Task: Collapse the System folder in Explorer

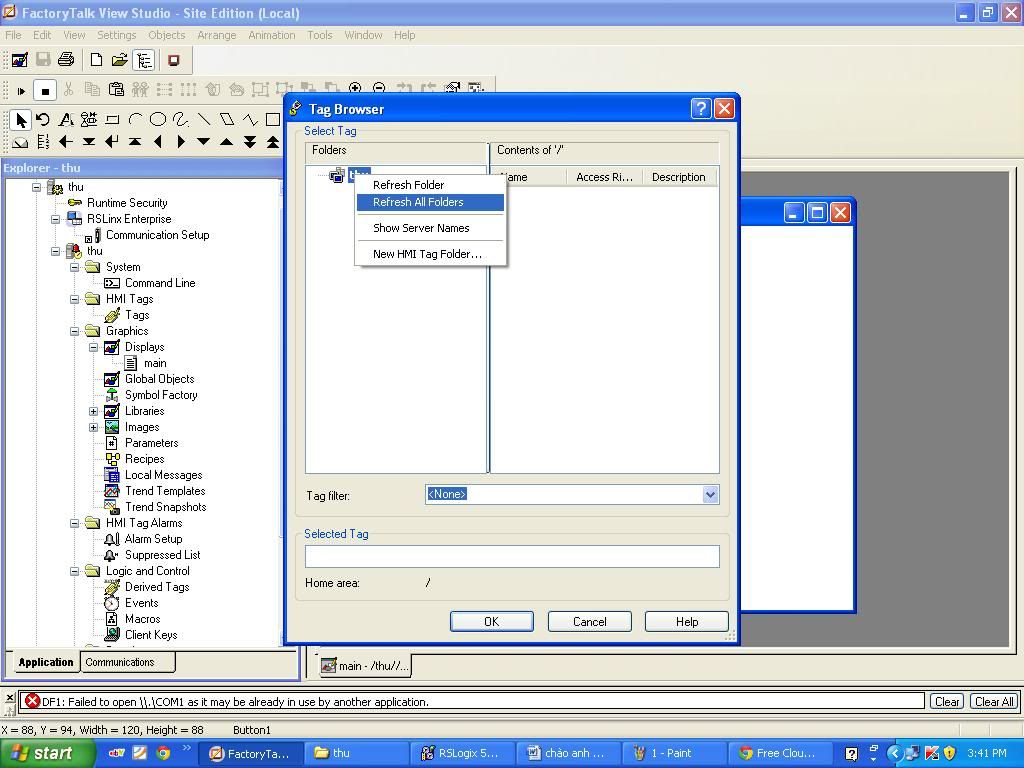Action: pyautogui.click(x=74, y=267)
